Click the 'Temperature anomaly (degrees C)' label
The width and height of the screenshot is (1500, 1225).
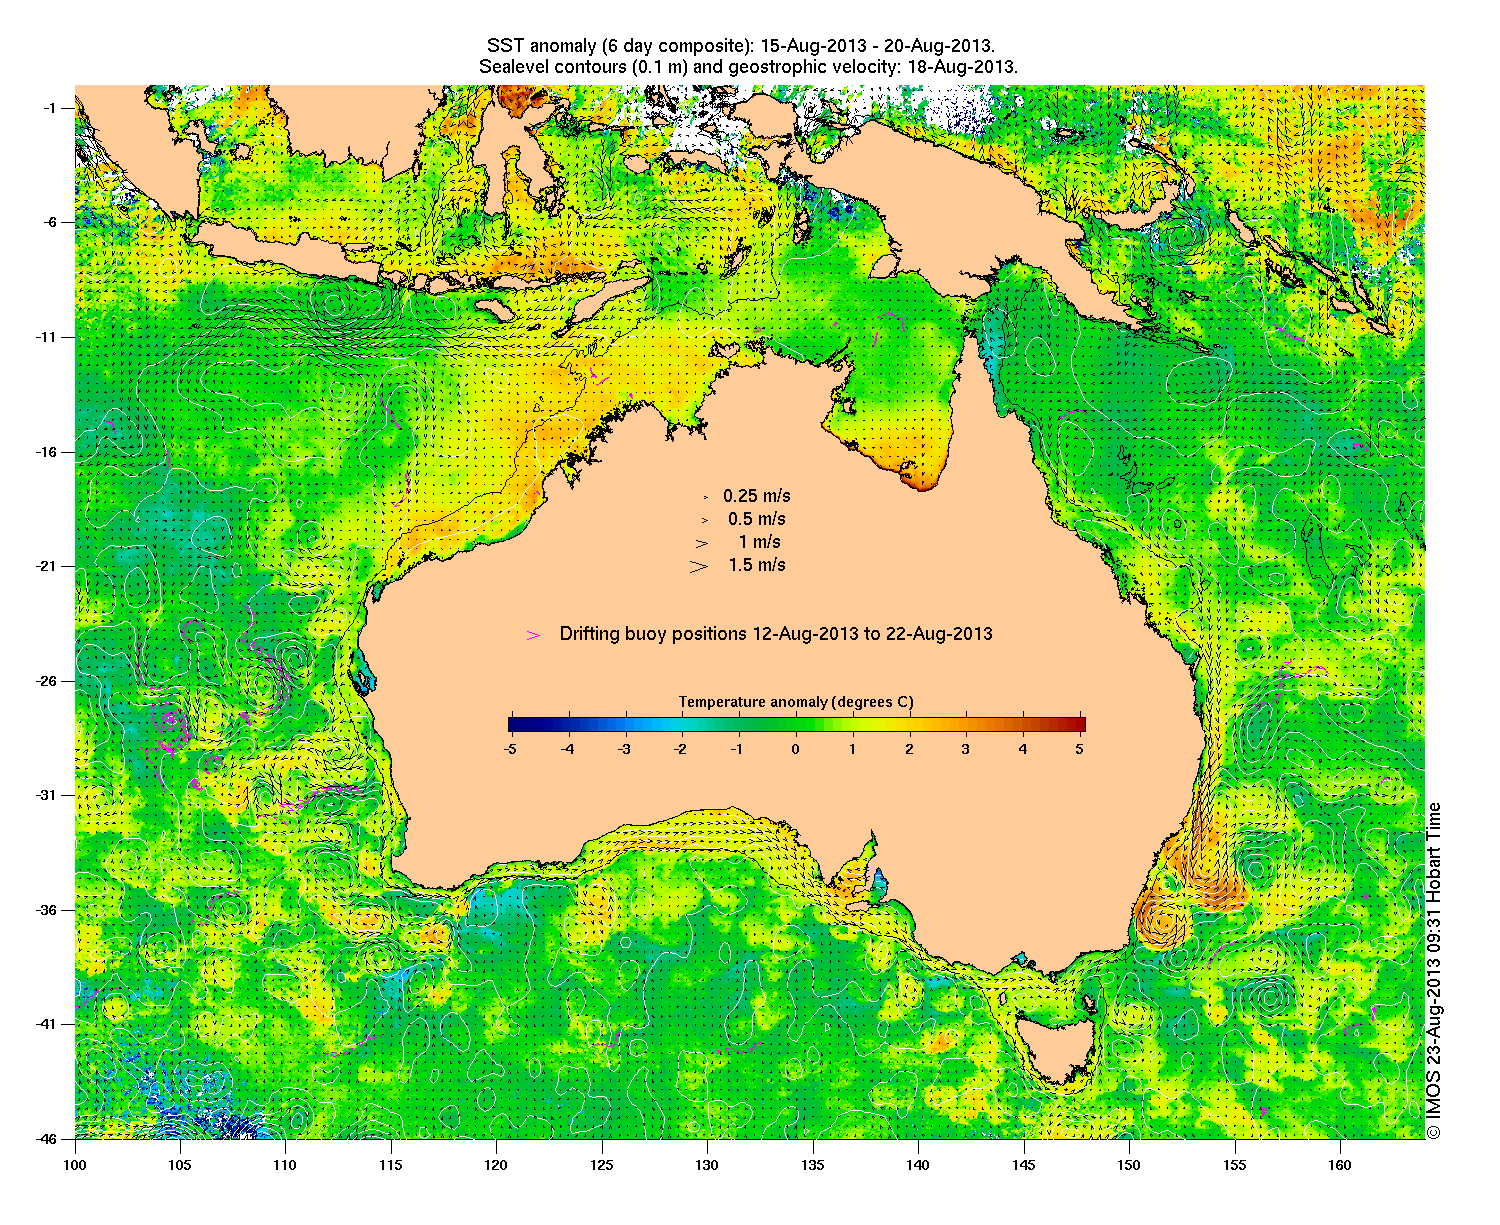796,702
